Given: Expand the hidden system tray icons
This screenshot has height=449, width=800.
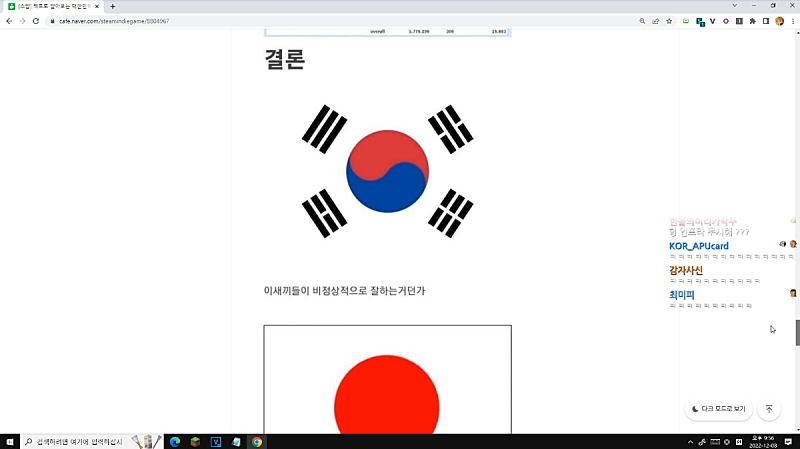Looking at the screenshot, I should click(x=690, y=442).
